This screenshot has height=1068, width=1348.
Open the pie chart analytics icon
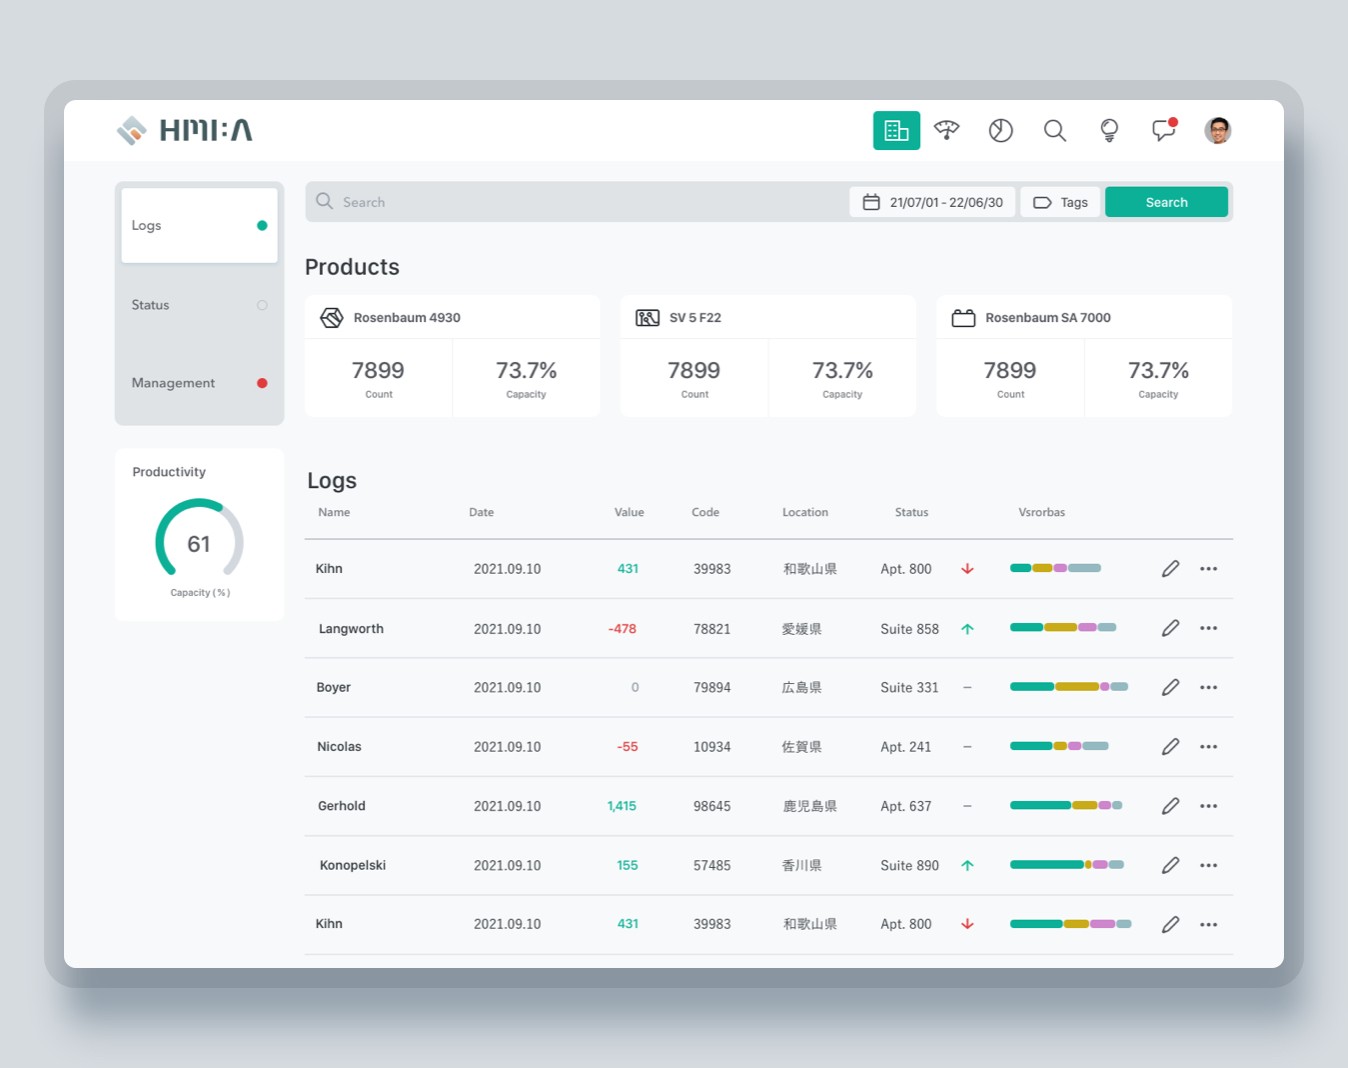click(x=1001, y=130)
